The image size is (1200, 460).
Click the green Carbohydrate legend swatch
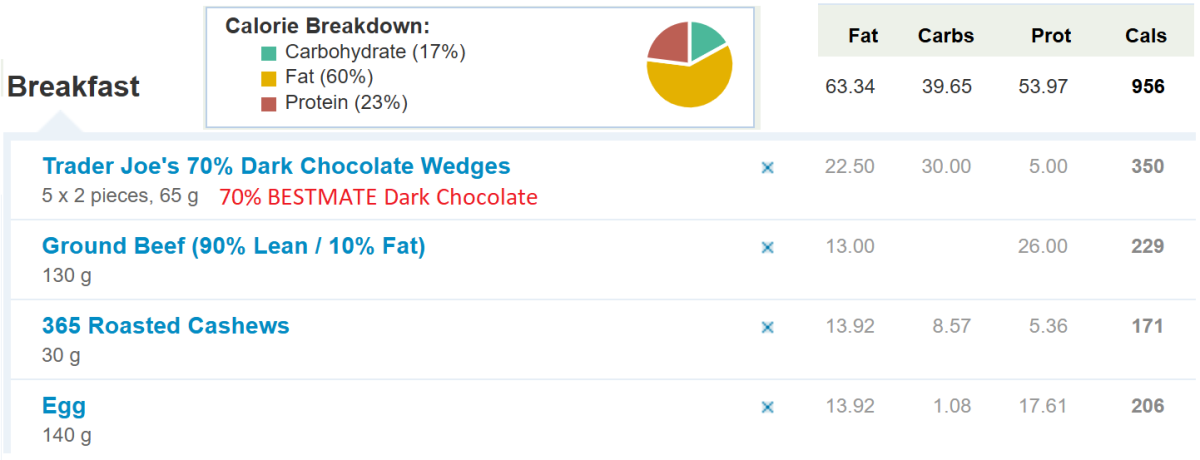[268, 53]
